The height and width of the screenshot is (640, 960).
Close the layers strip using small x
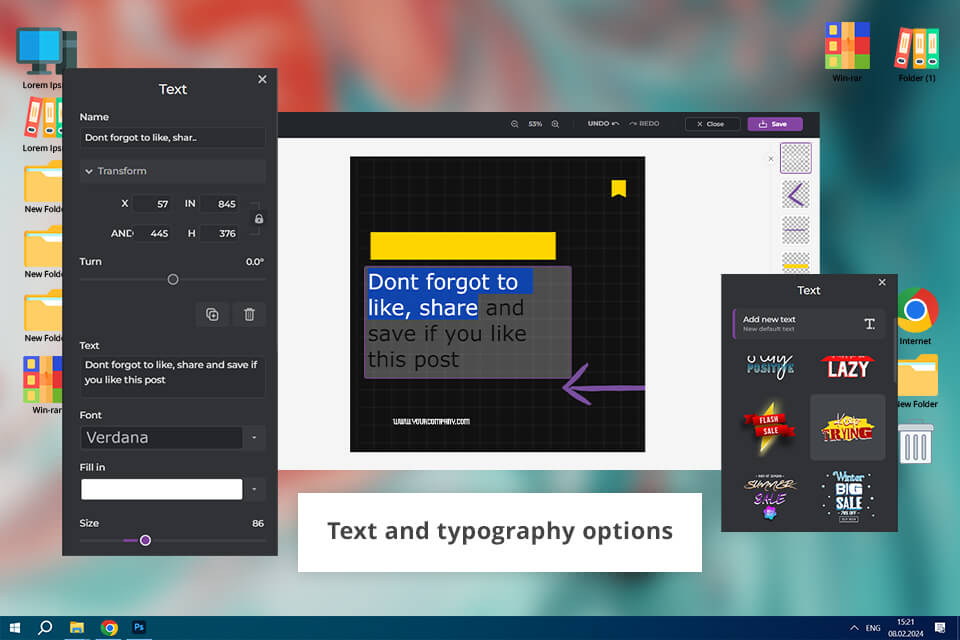771,159
